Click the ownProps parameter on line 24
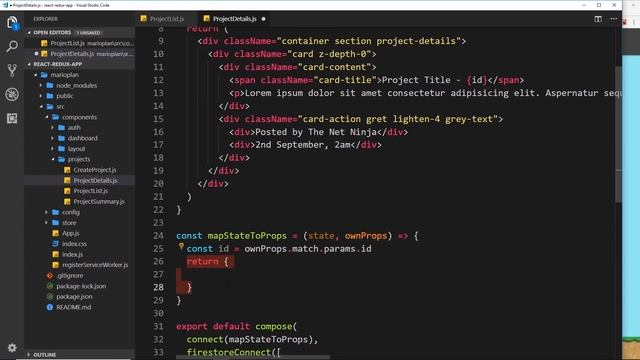Viewport: 640px width, 360px height. 365,236
